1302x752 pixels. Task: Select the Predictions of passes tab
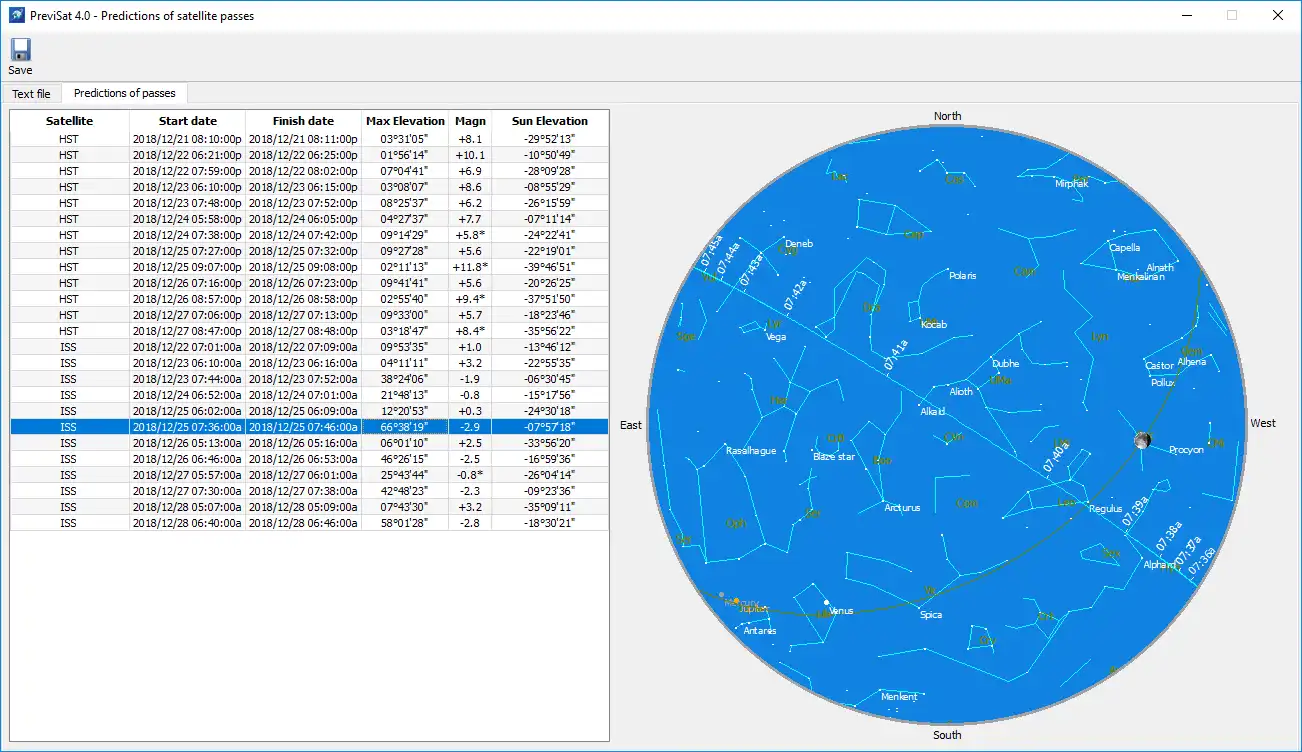[x=125, y=93]
